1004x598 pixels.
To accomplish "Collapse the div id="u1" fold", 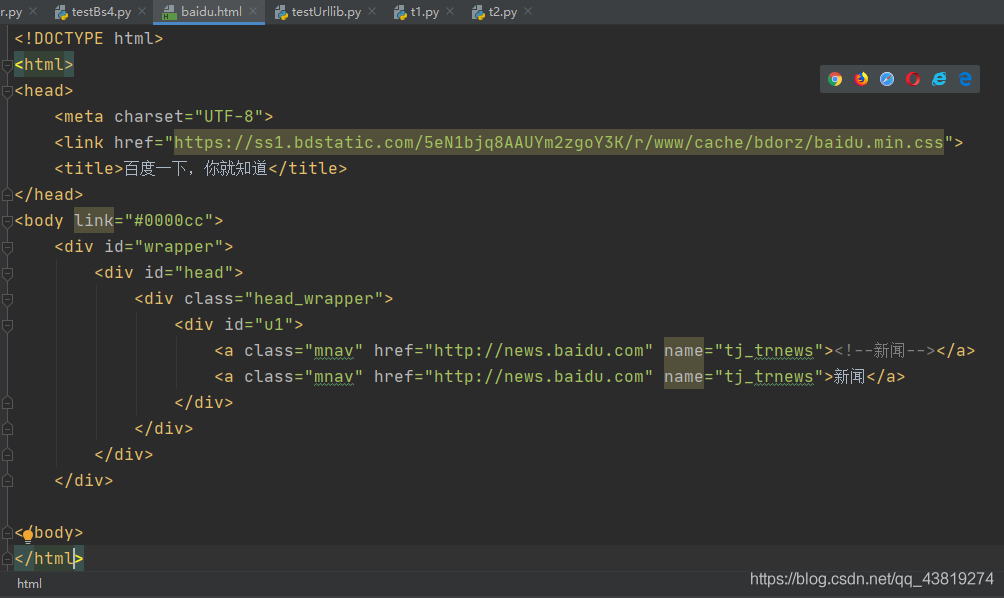I will (x=8, y=325).
